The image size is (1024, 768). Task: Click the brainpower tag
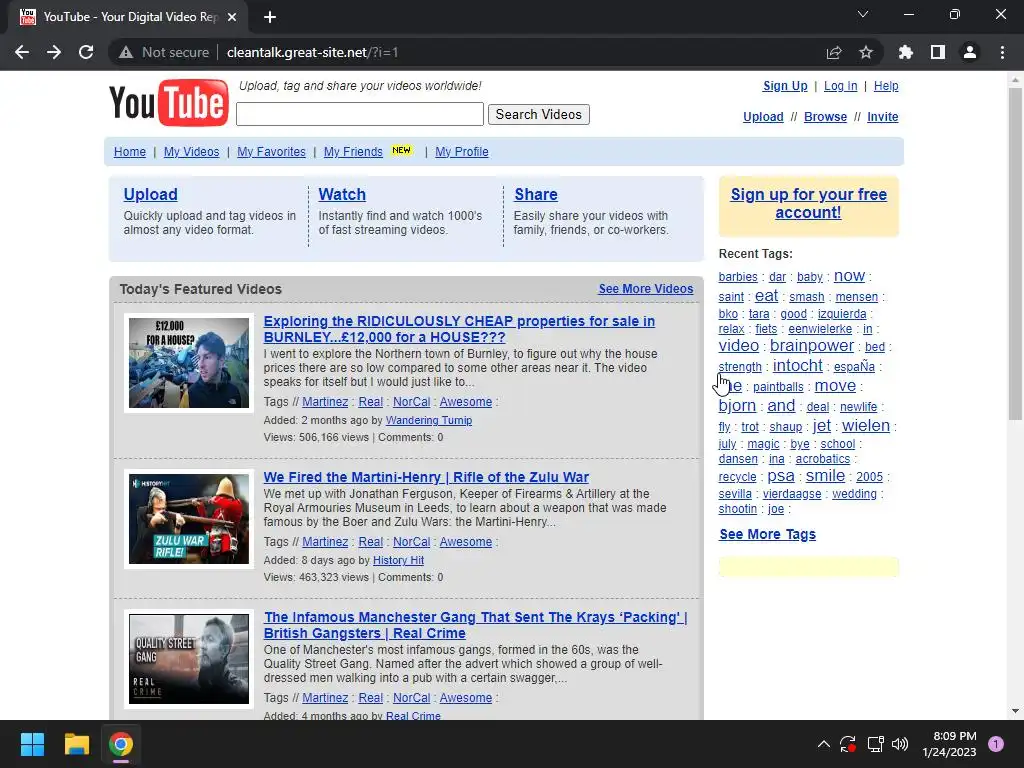pos(812,345)
